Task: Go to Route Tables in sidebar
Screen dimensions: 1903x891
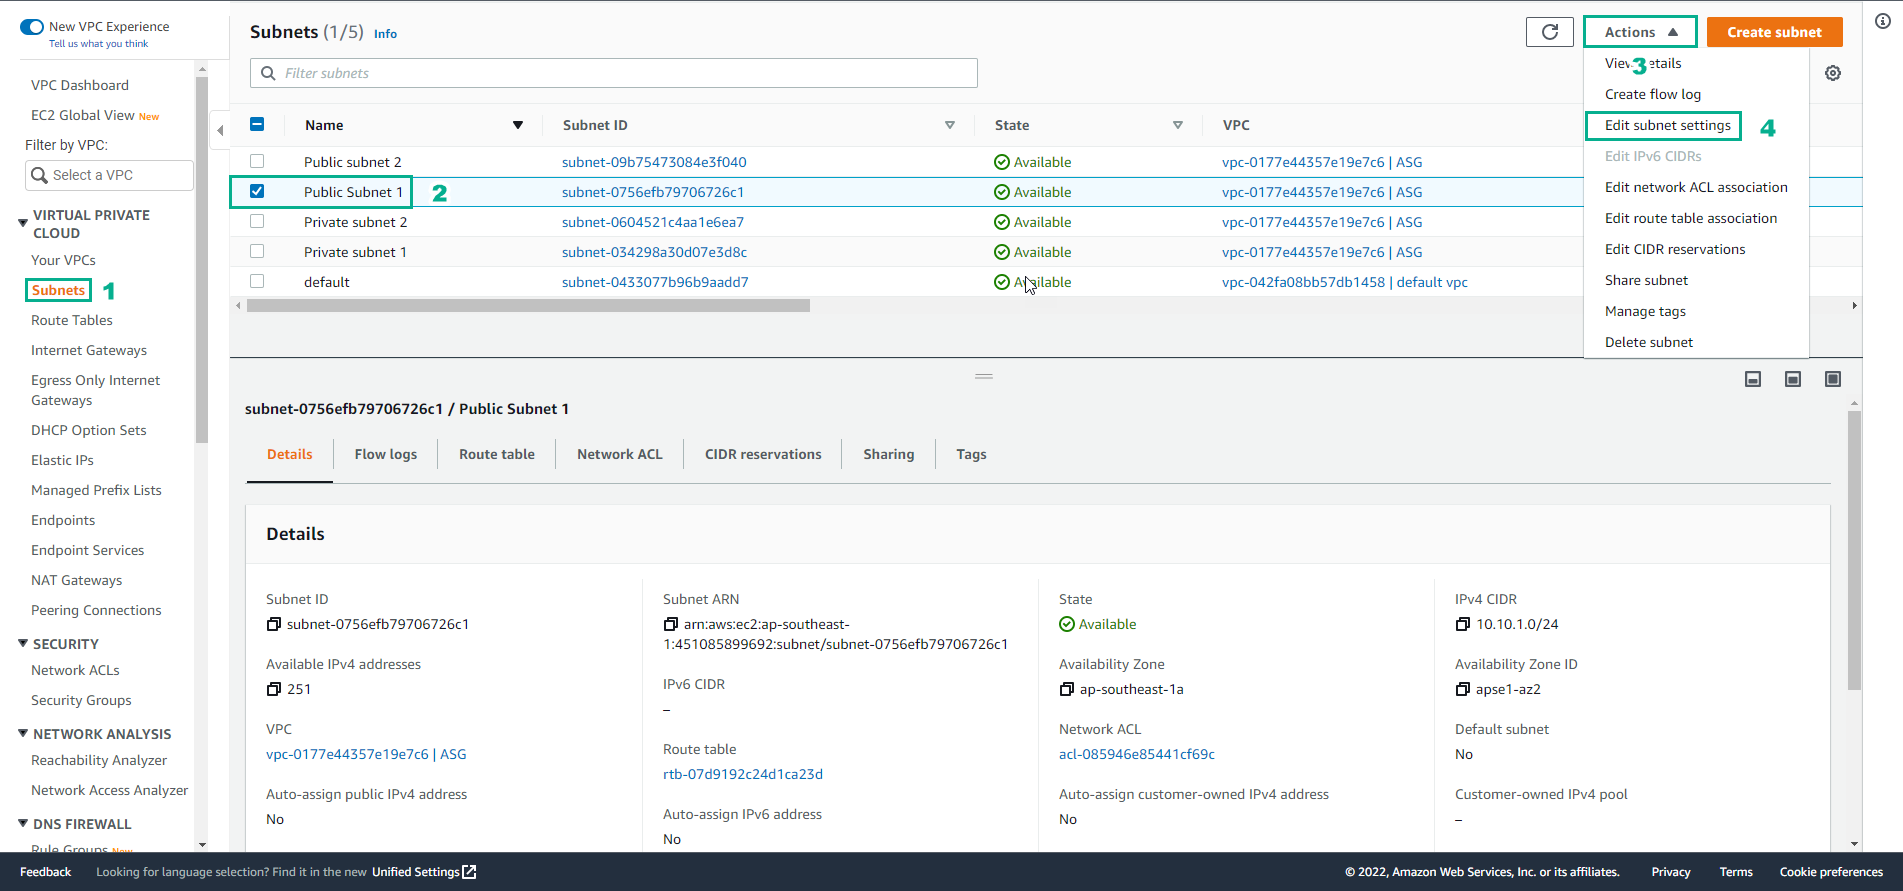Action: point(72,320)
